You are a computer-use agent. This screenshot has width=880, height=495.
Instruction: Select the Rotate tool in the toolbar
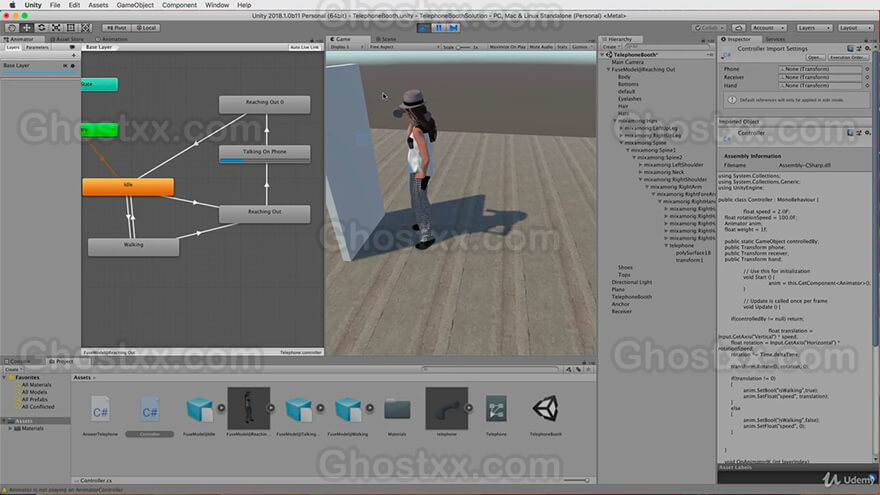click(42, 28)
